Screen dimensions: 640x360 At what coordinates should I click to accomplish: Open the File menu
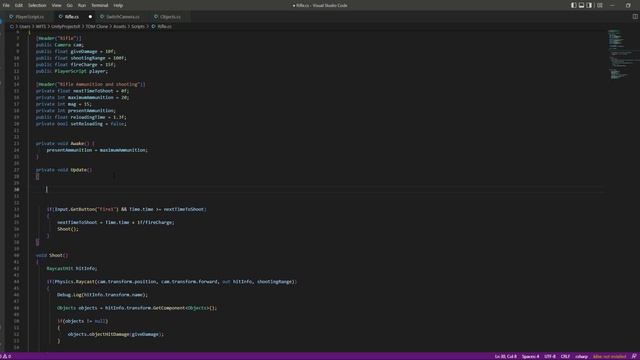point(6,5)
